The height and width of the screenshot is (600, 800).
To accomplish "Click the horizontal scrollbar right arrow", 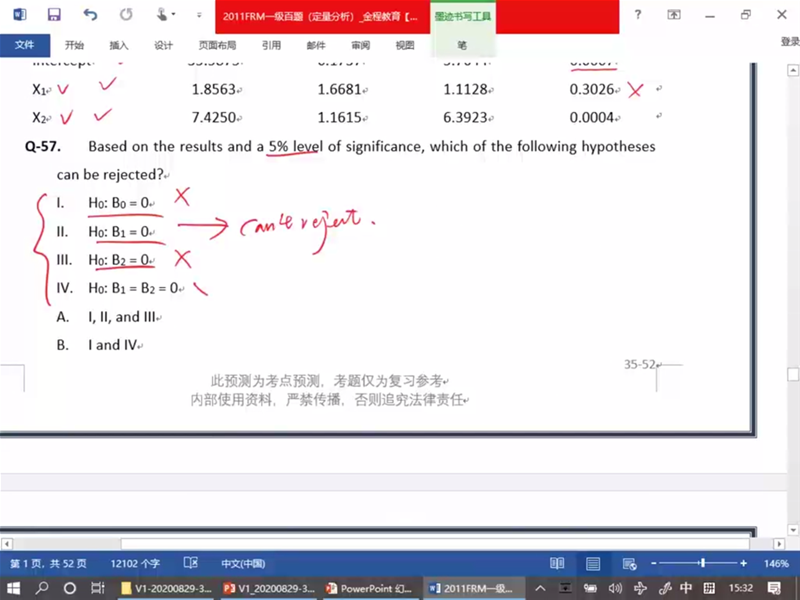I will point(779,544).
